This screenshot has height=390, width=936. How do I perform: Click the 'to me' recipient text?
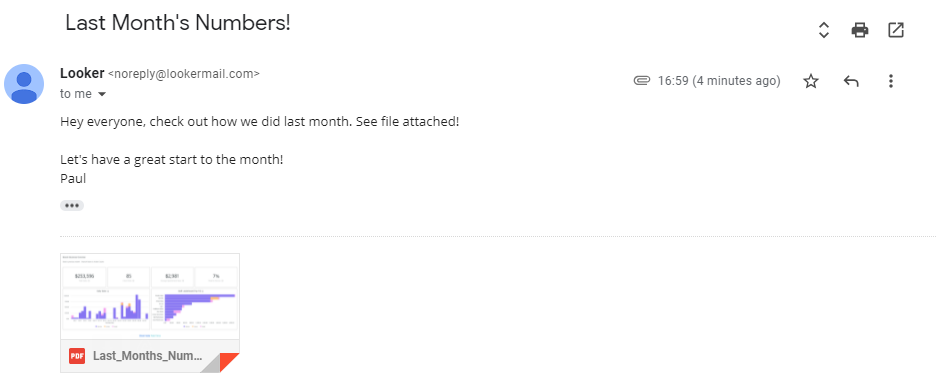coord(76,94)
